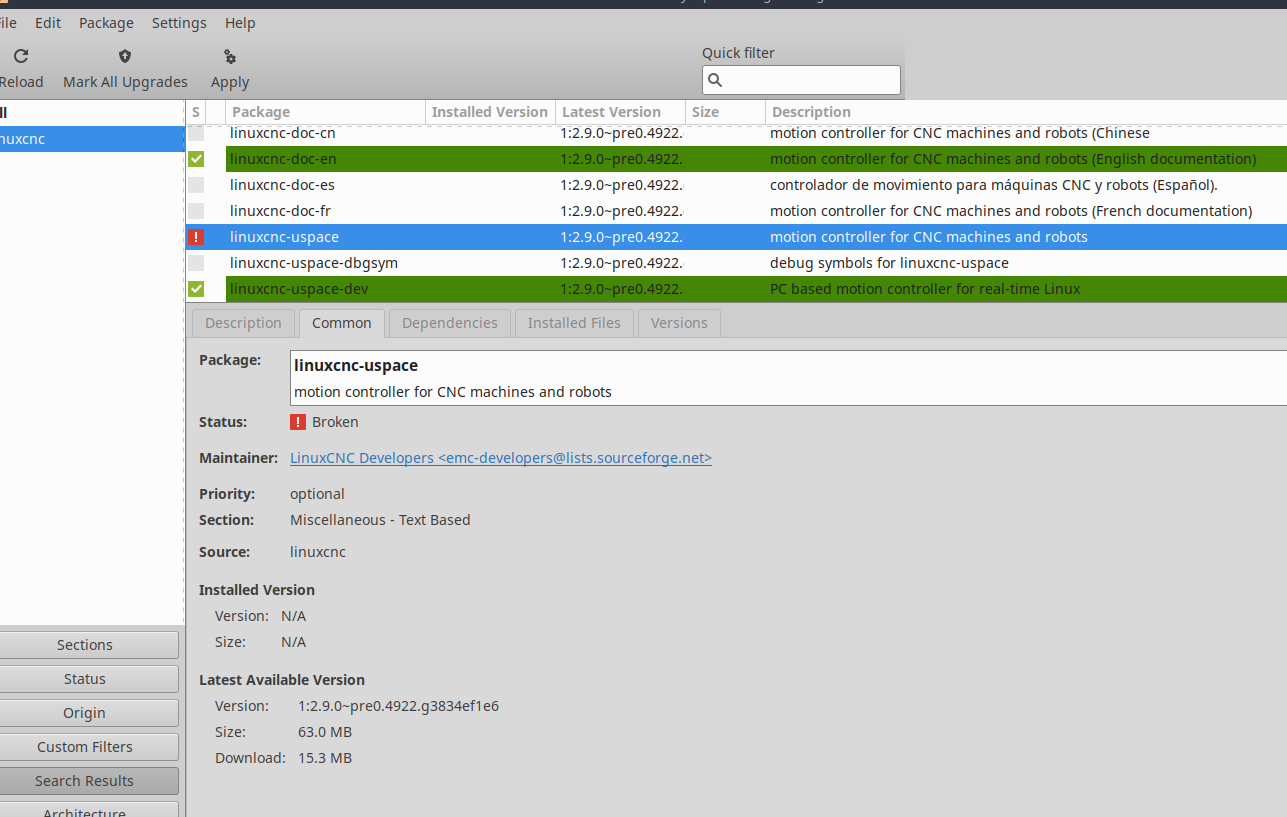Click the bold linuxcnc-uspace package title
The image size is (1287, 817).
click(356, 366)
